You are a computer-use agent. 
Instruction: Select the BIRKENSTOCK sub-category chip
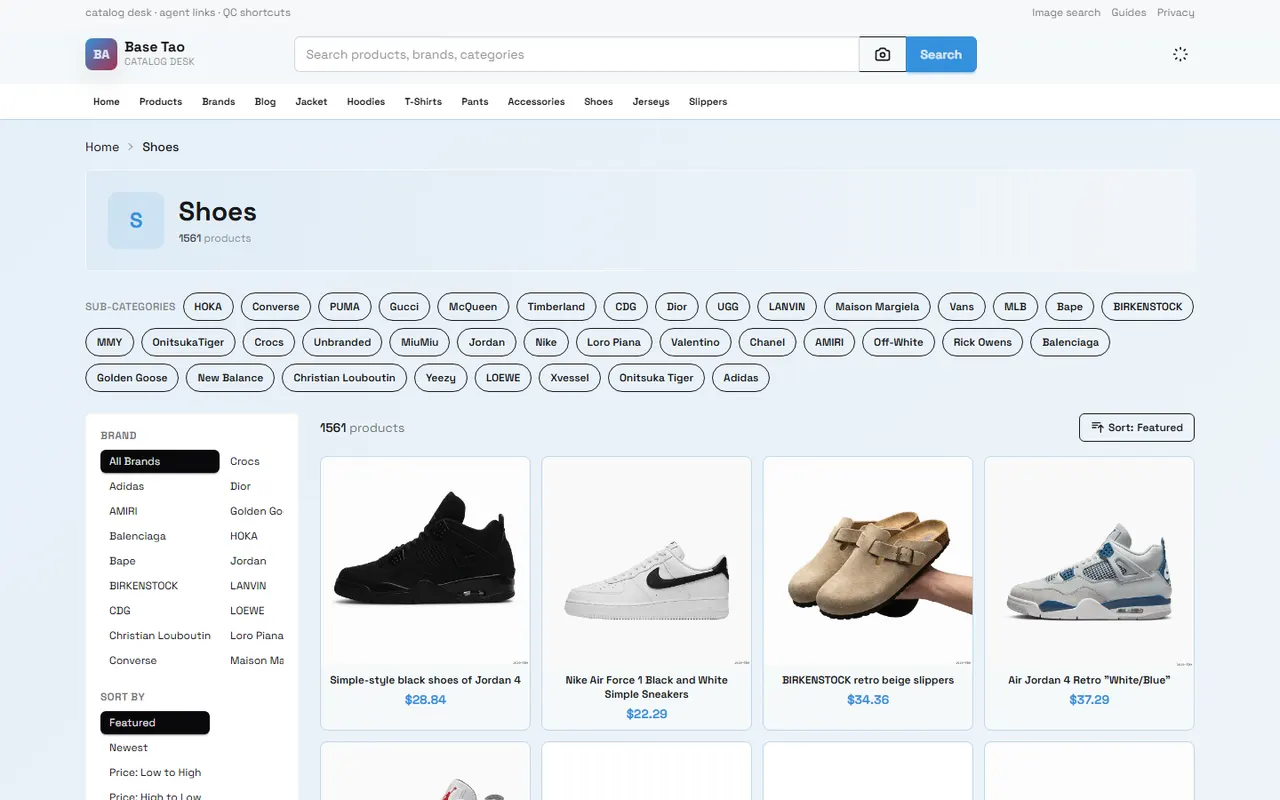(1147, 307)
